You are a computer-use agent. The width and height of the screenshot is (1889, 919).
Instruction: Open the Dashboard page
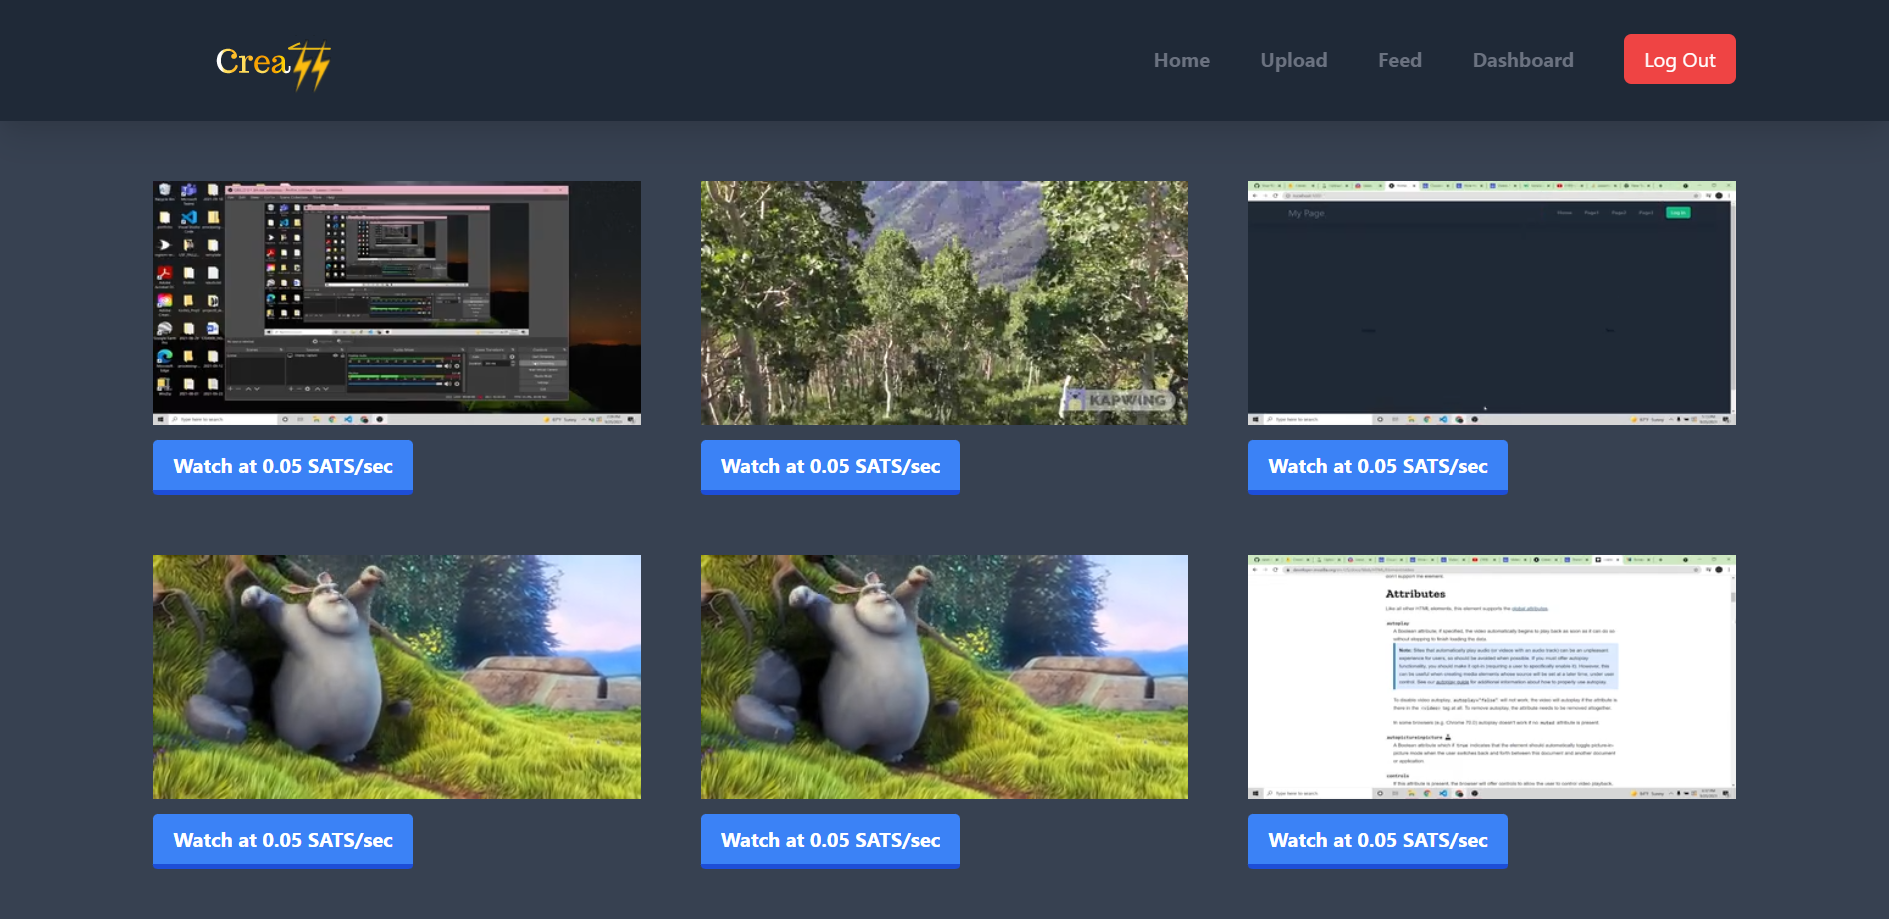(1523, 60)
